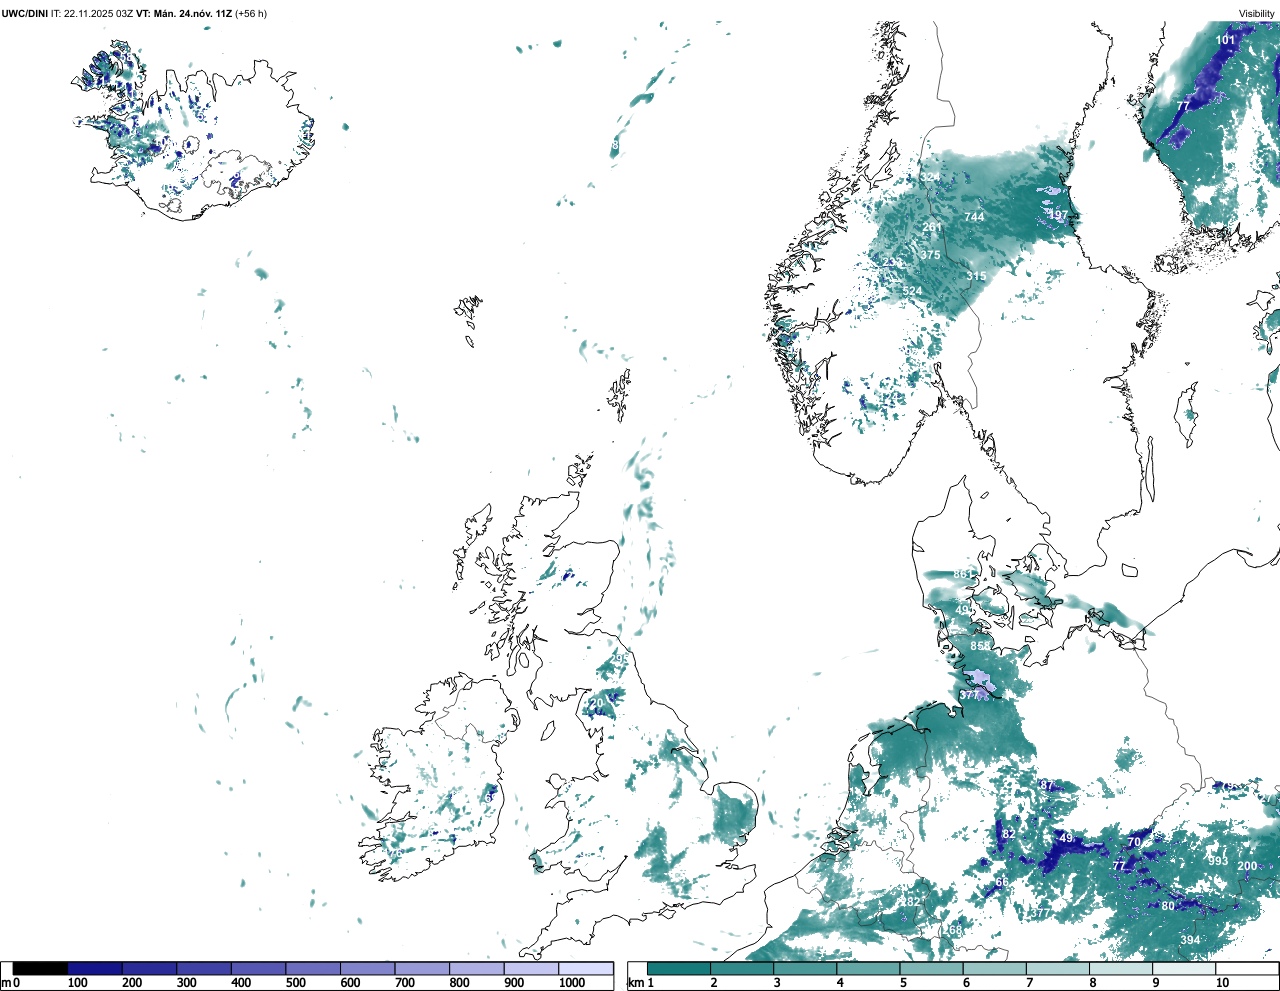Viewport: 1280px width, 991px height.
Task: Click the 'Visibility' title at top right
Action: (x=1257, y=14)
